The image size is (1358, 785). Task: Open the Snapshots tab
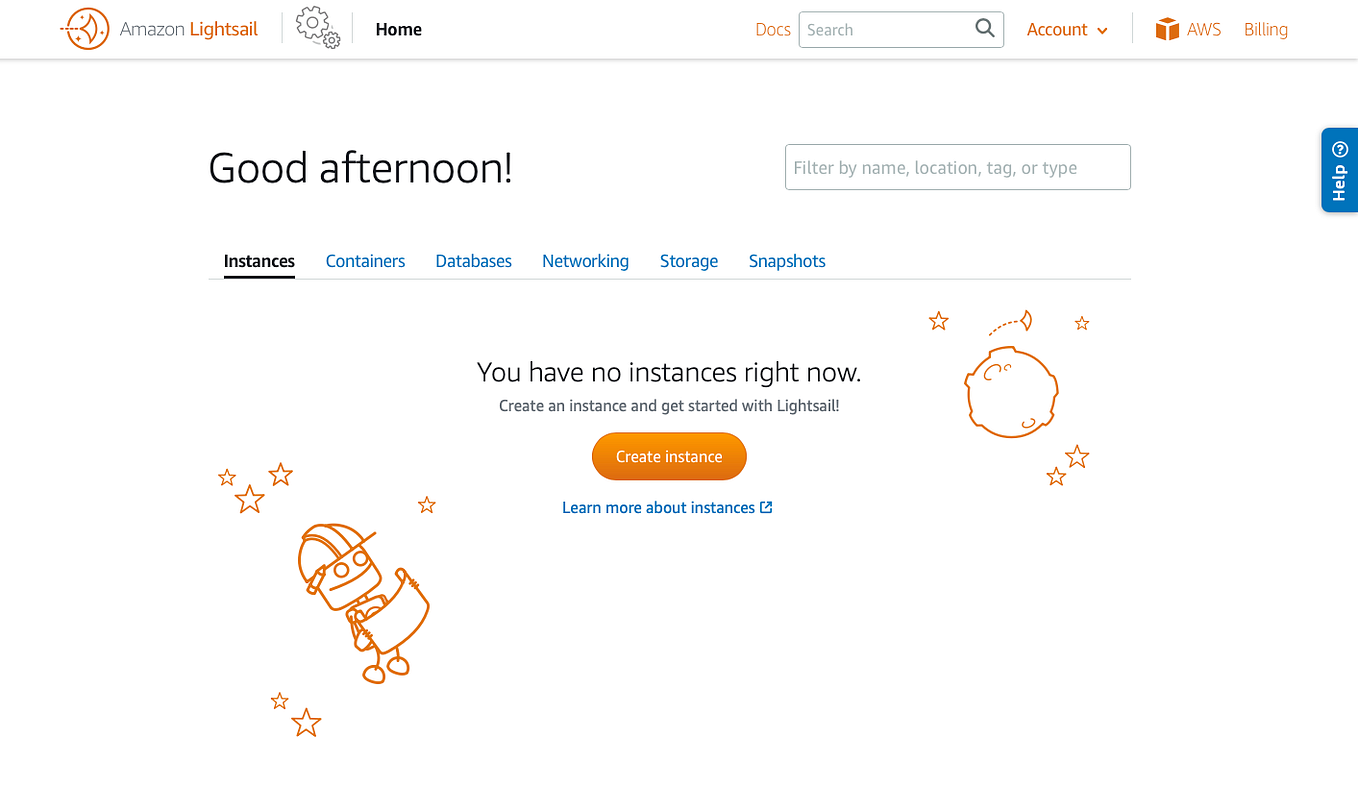pyautogui.click(x=787, y=261)
